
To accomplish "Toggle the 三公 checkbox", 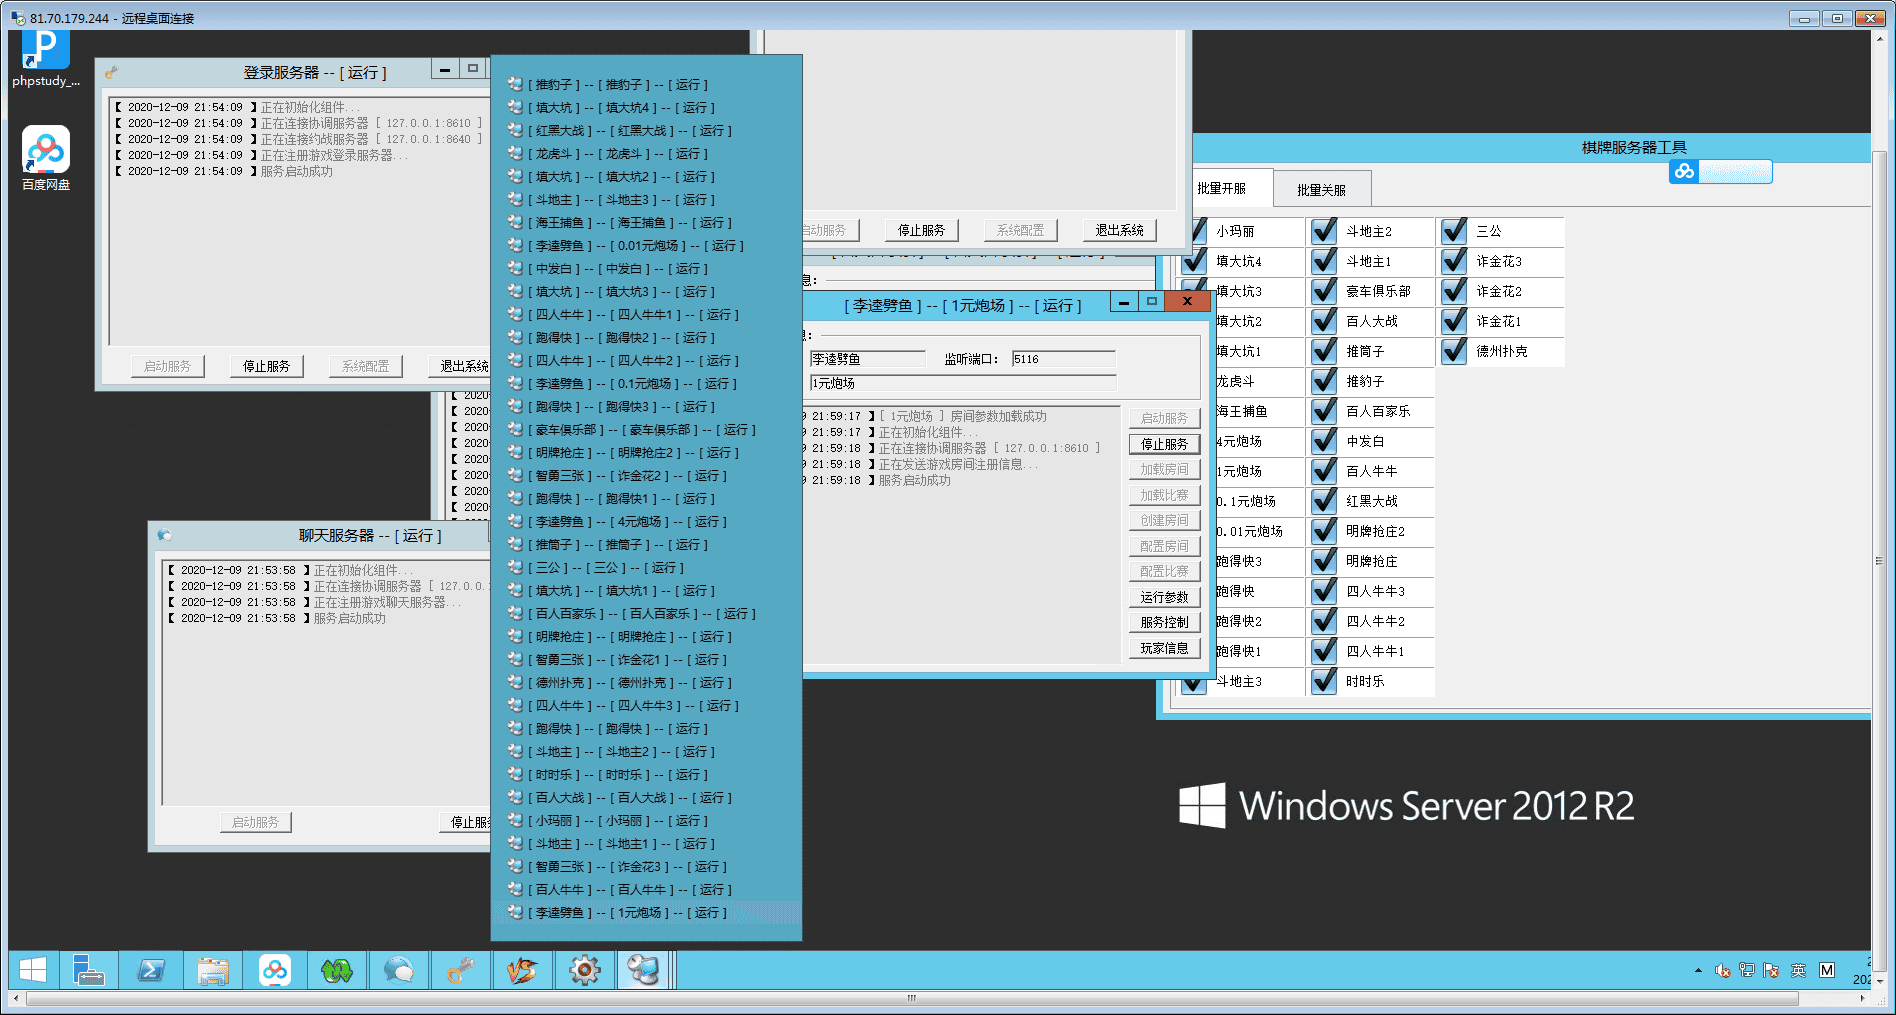I will pos(1455,231).
